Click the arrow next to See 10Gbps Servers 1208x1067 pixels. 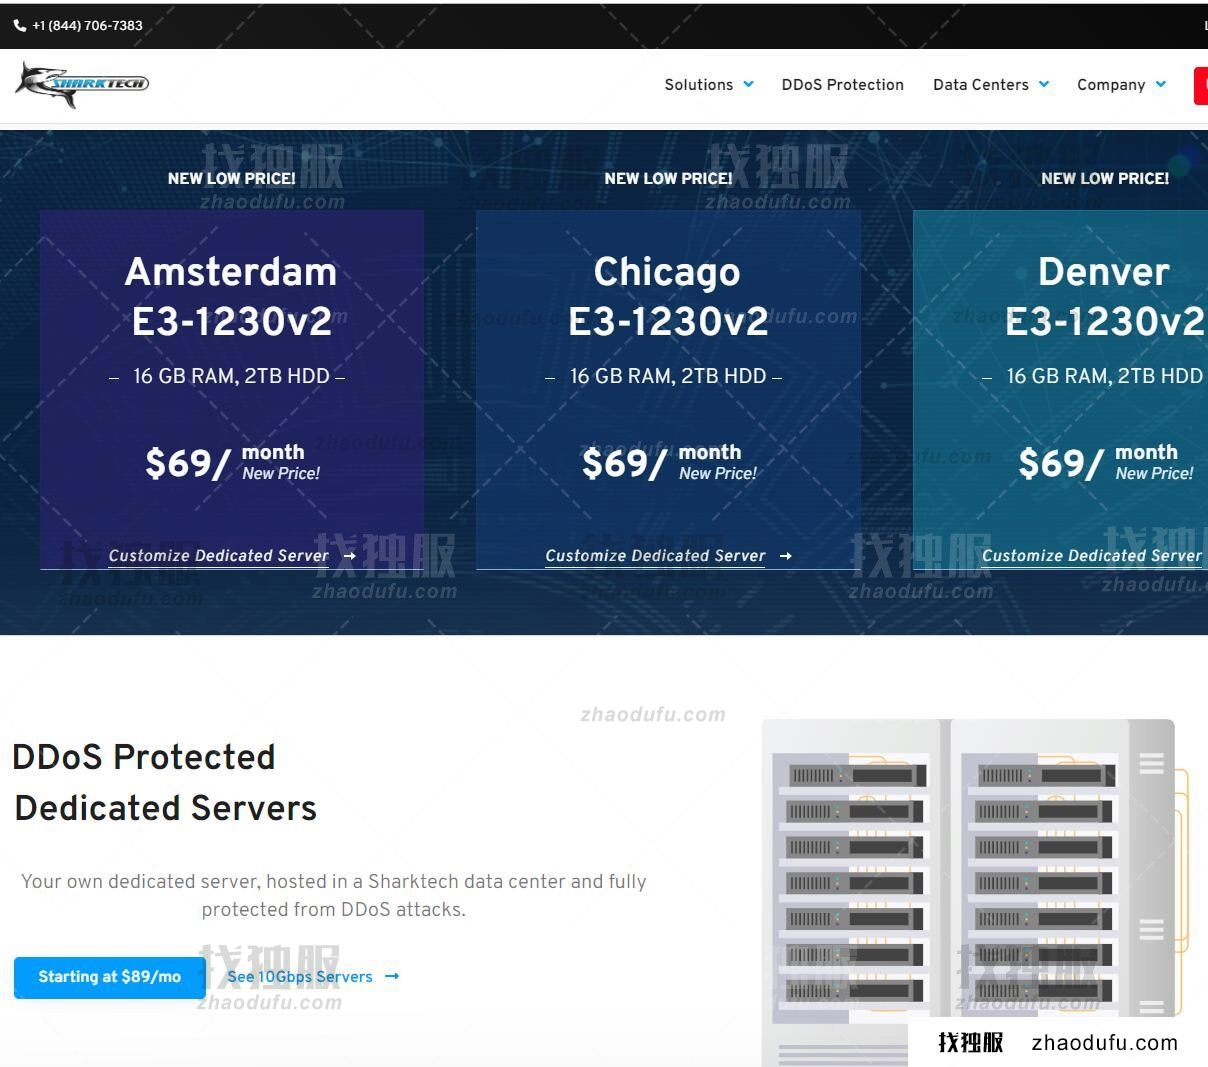pos(392,976)
